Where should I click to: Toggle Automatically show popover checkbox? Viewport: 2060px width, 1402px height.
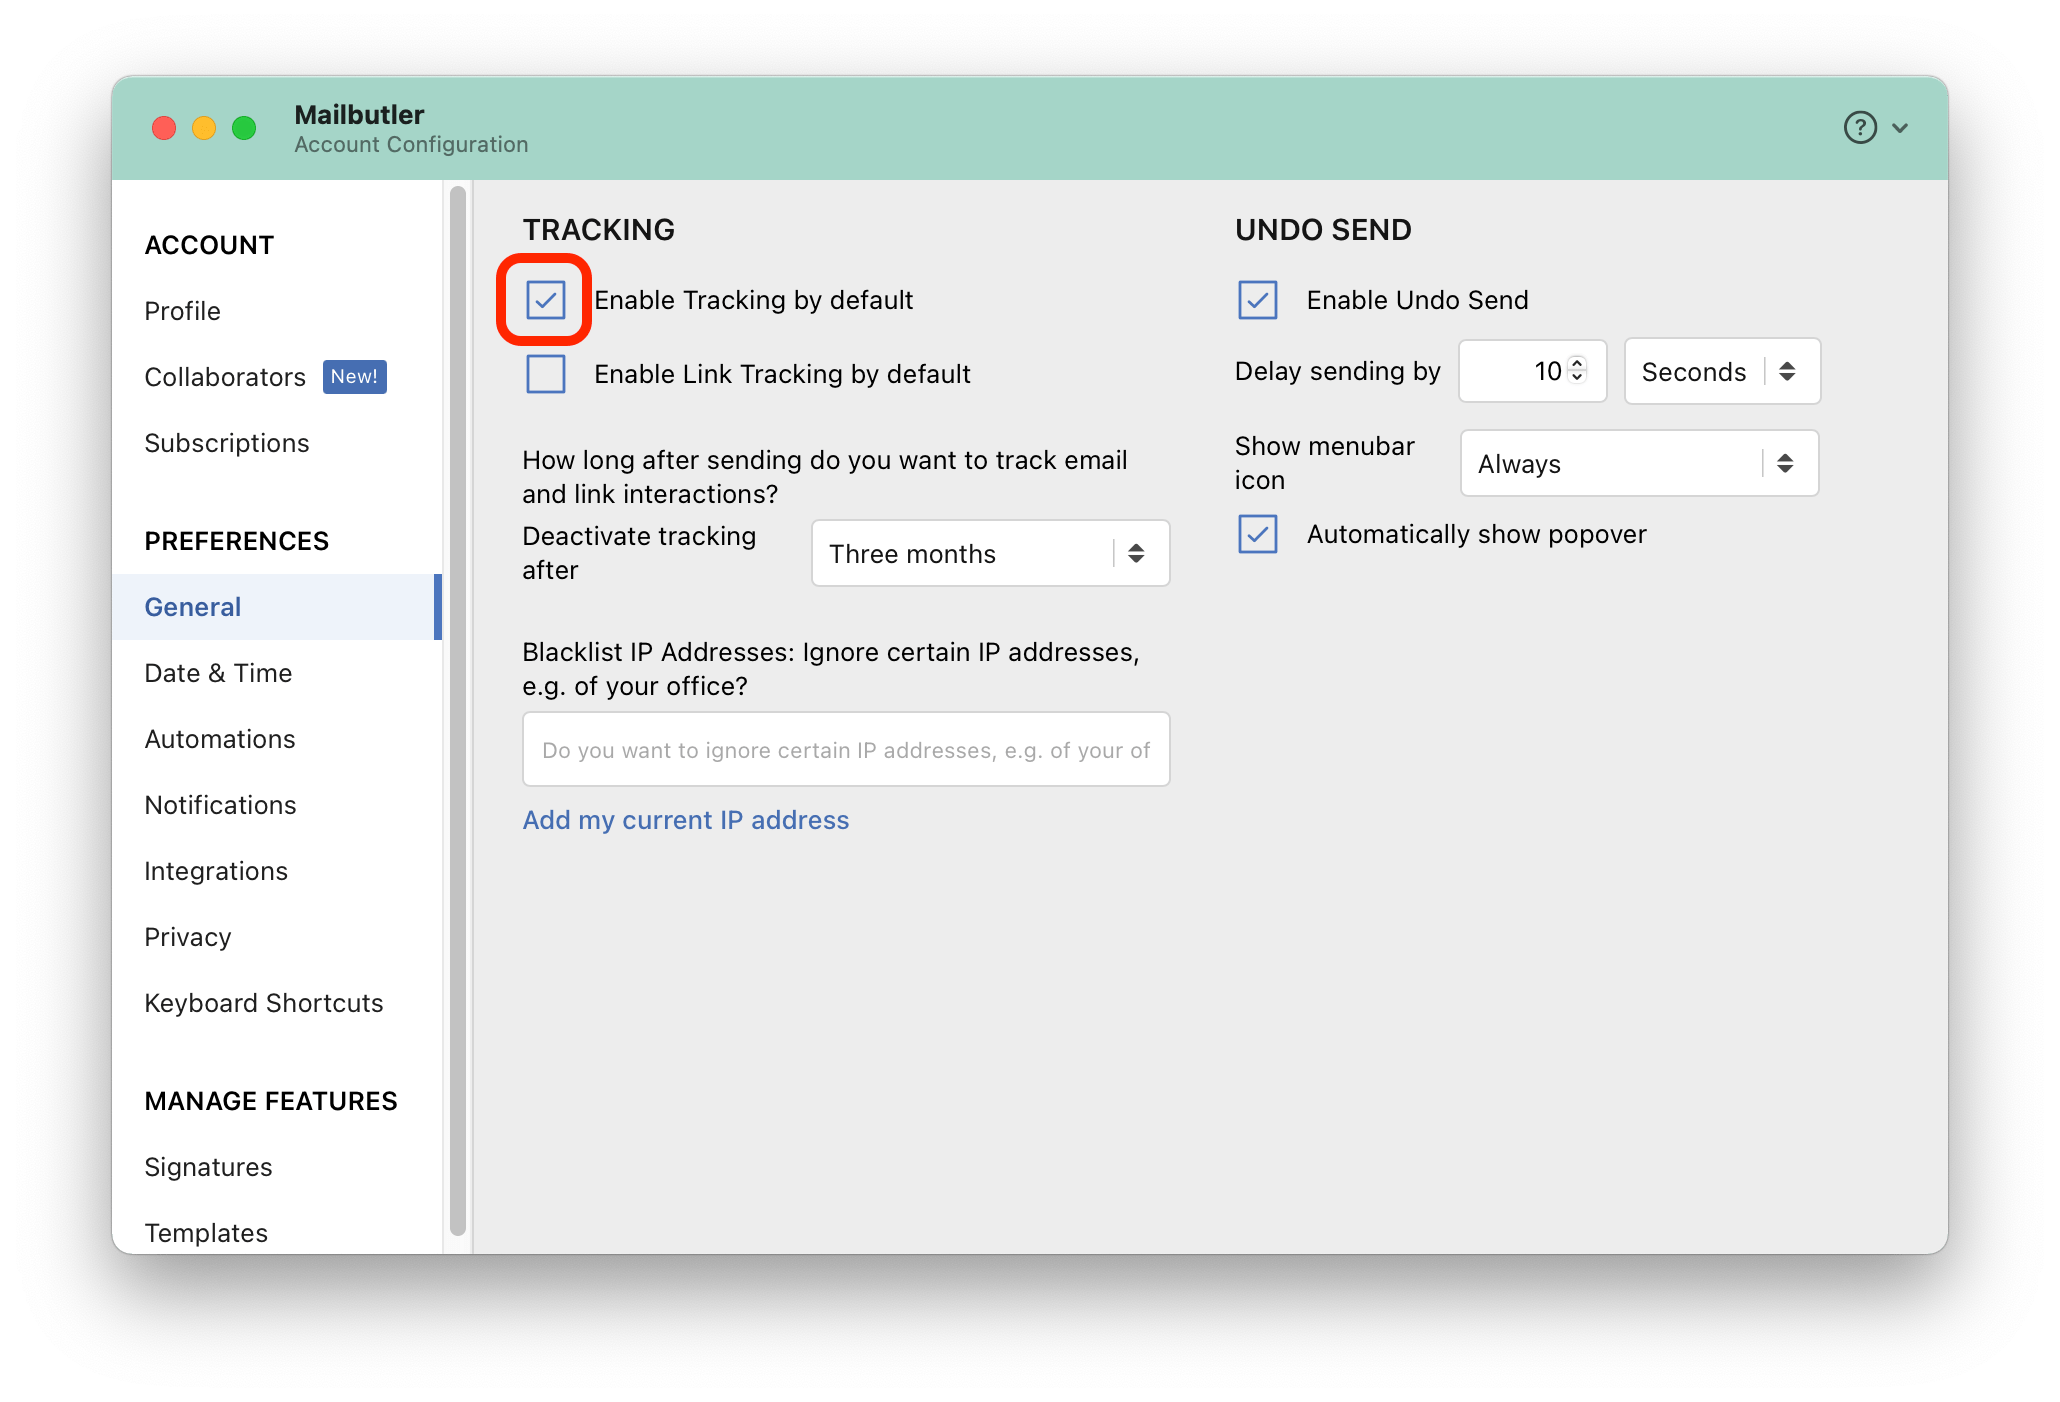point(1258,534)
